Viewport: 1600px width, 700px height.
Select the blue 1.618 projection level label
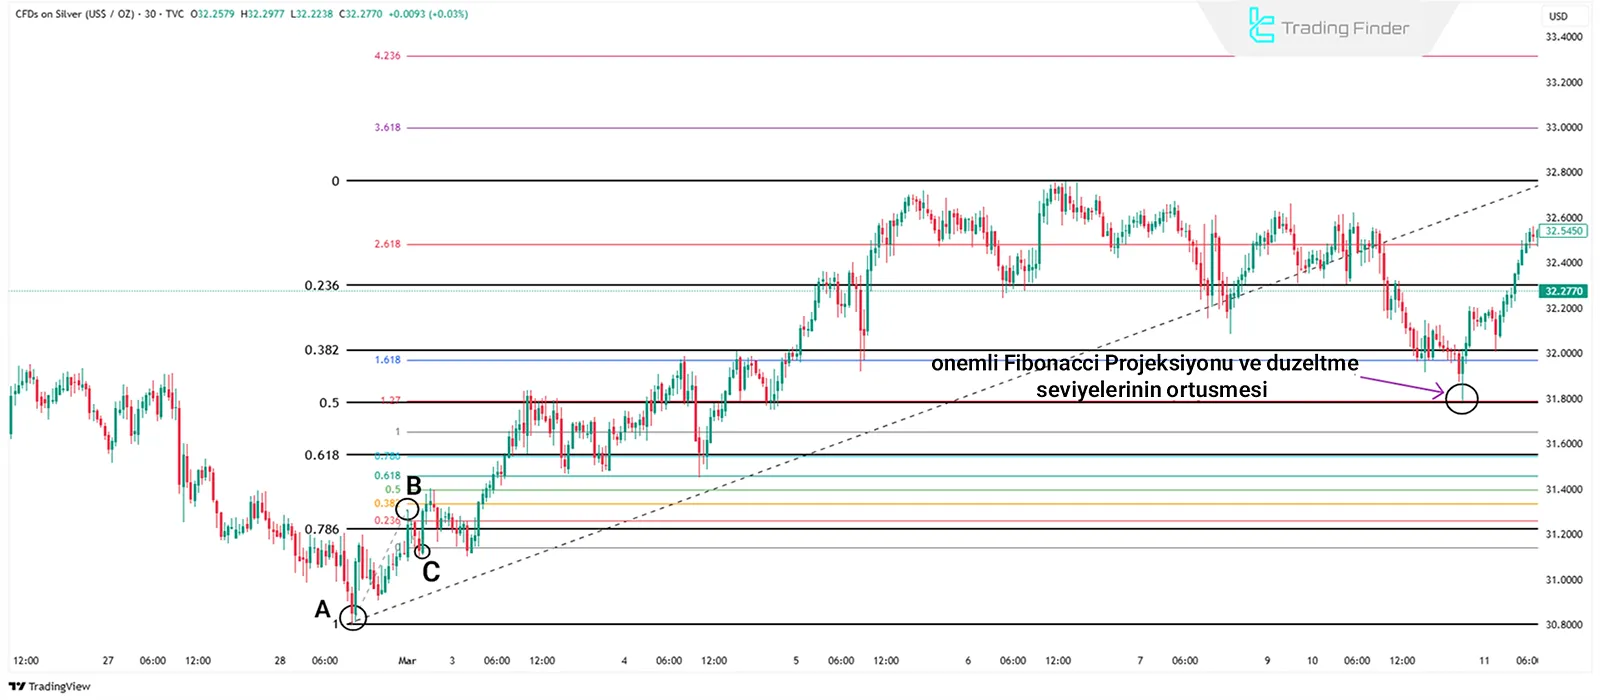pyautogui.click(x=387, y=360)
